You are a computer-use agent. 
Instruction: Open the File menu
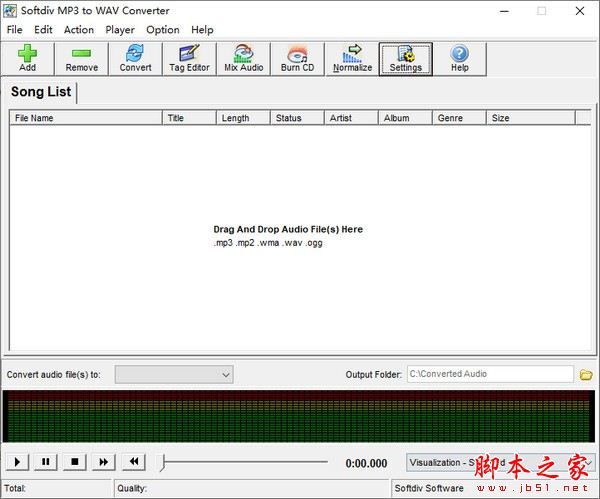15,30
